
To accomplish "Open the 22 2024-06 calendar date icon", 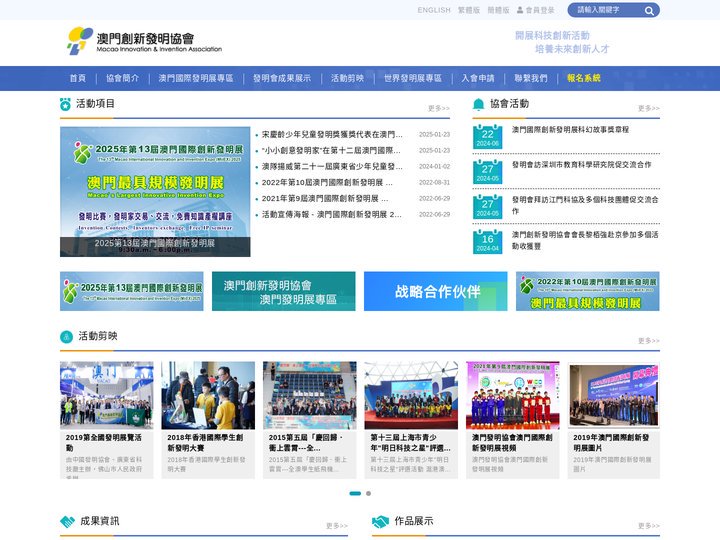I will 487,136.
